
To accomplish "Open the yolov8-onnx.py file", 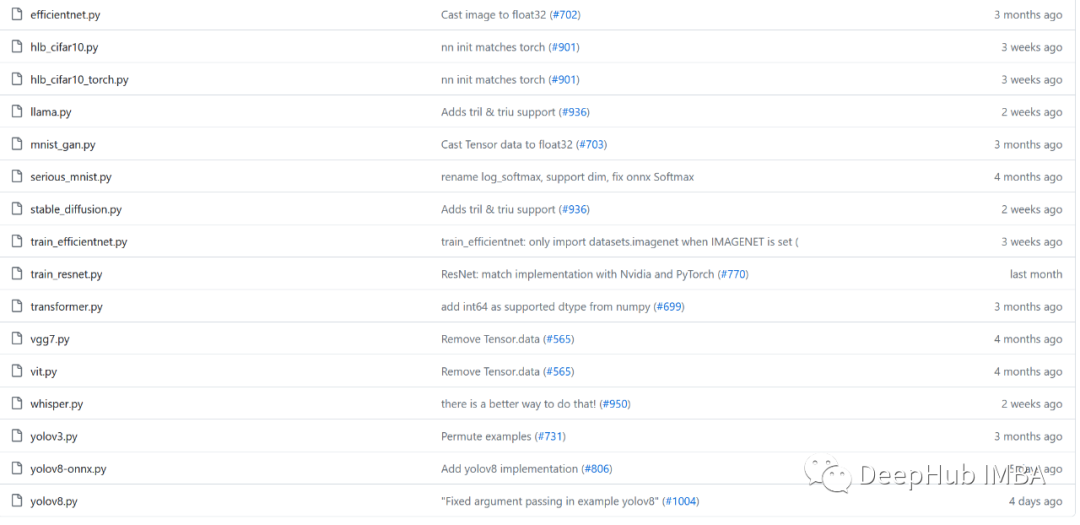I will [x=68, y=469].
